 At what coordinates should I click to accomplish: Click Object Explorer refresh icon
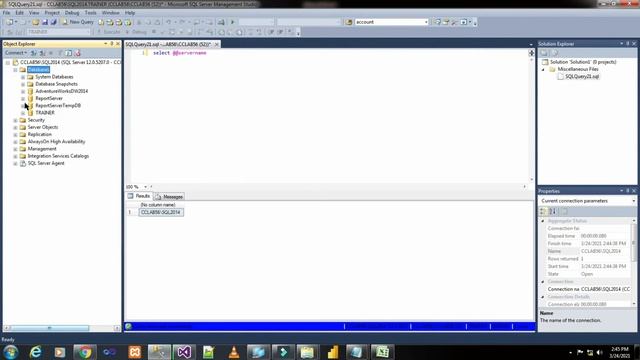click(69, 53)
